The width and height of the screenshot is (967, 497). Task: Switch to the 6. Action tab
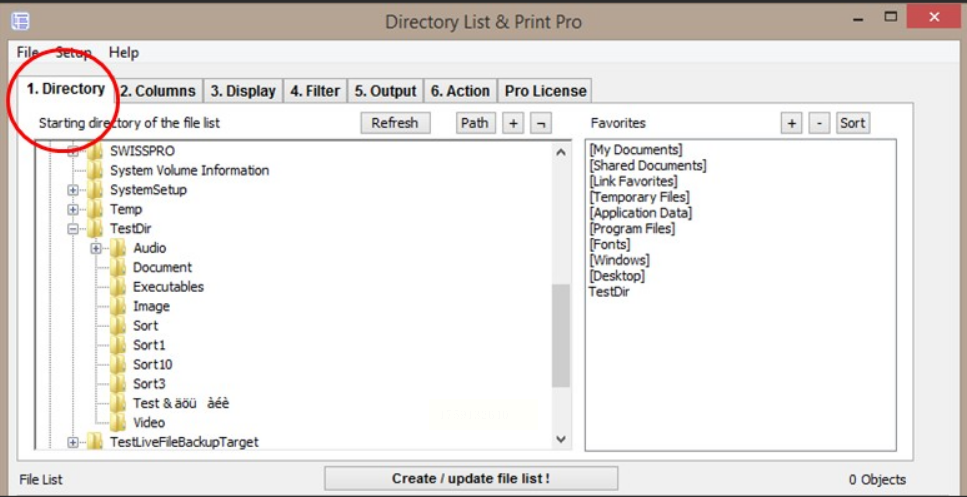pos(460,91)
